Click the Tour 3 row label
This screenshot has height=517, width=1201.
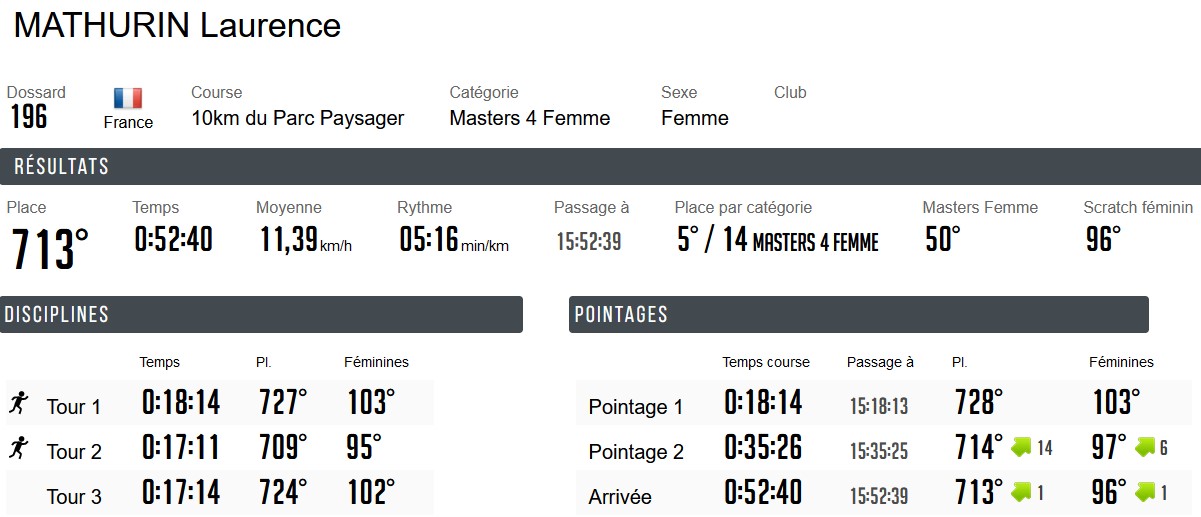coord(74,497)
